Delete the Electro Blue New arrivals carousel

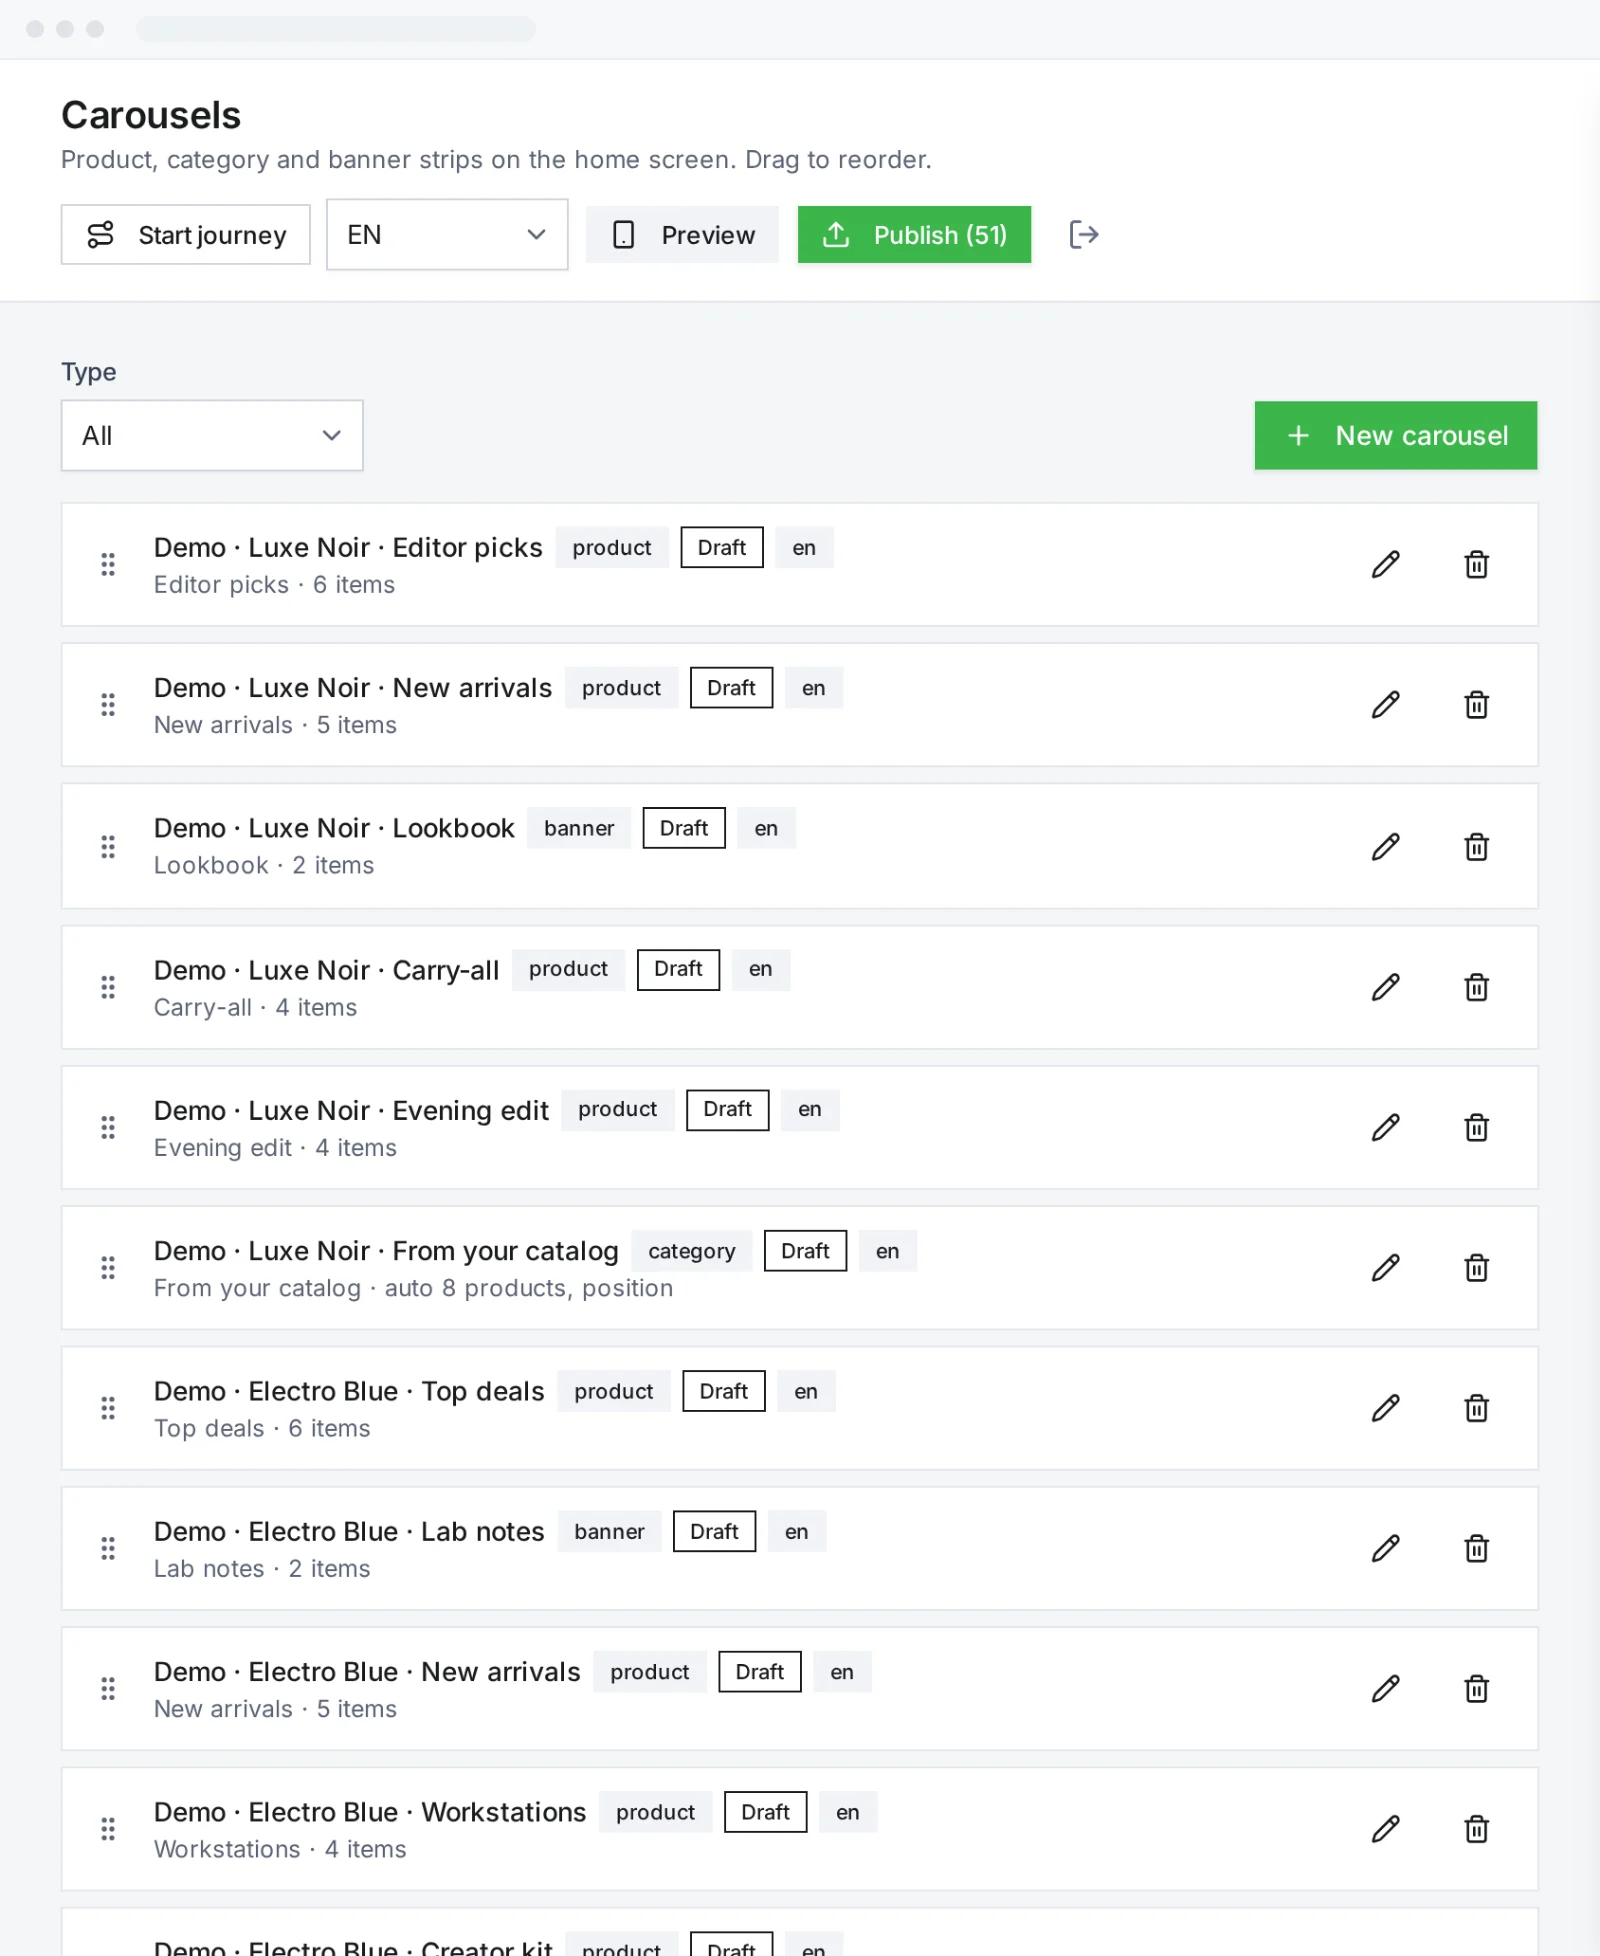point(1477,1689)
